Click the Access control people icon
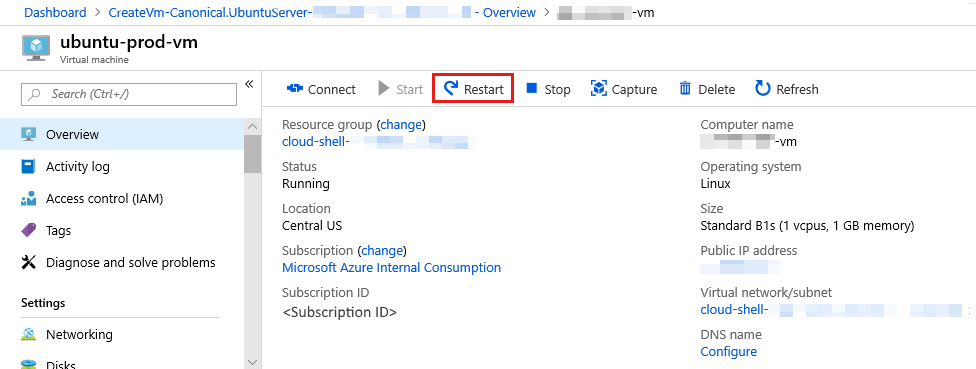This screenshot has width=976, height=369. 29,199
